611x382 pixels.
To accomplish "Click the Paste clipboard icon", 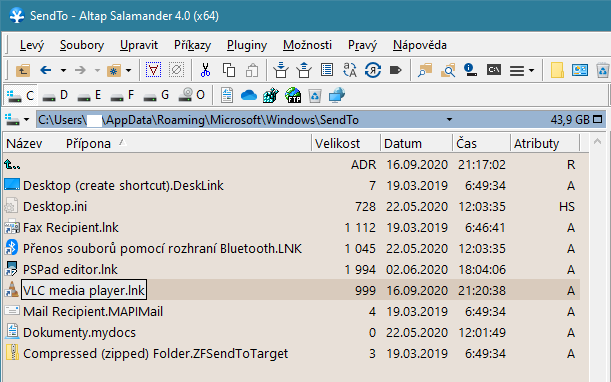I will 252,70.
